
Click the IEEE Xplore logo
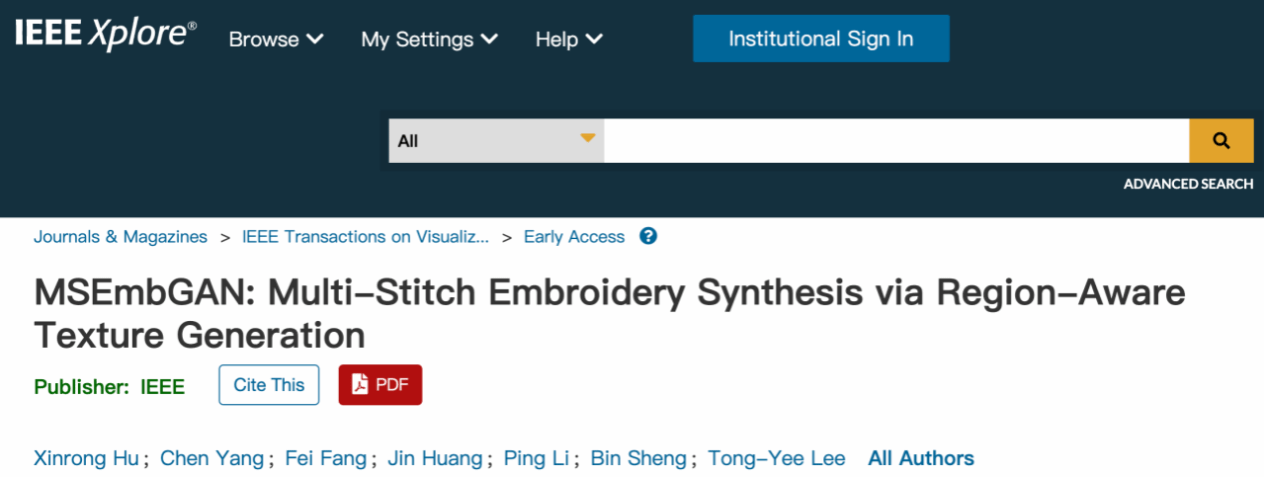105,36
